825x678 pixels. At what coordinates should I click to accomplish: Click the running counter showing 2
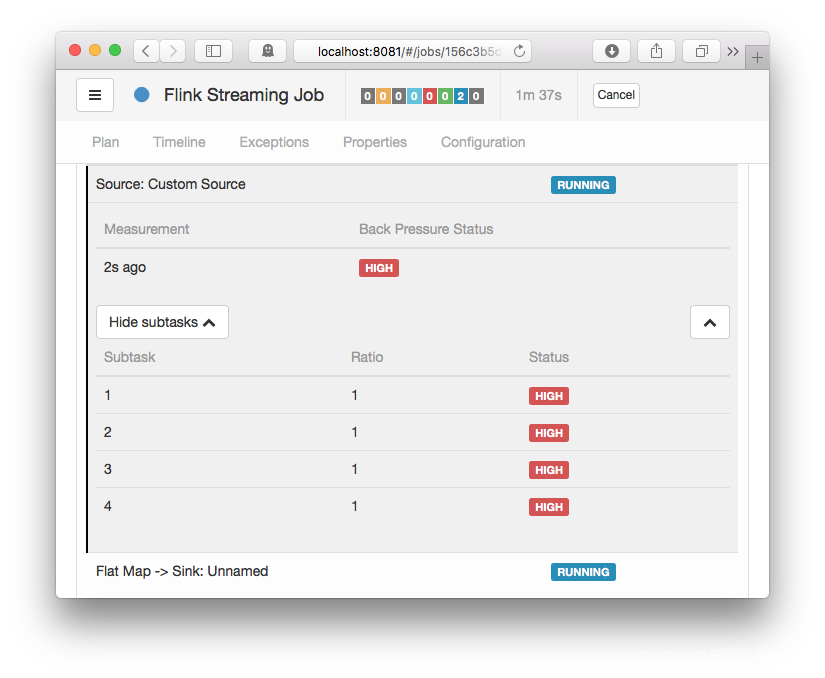coord(460,96)
